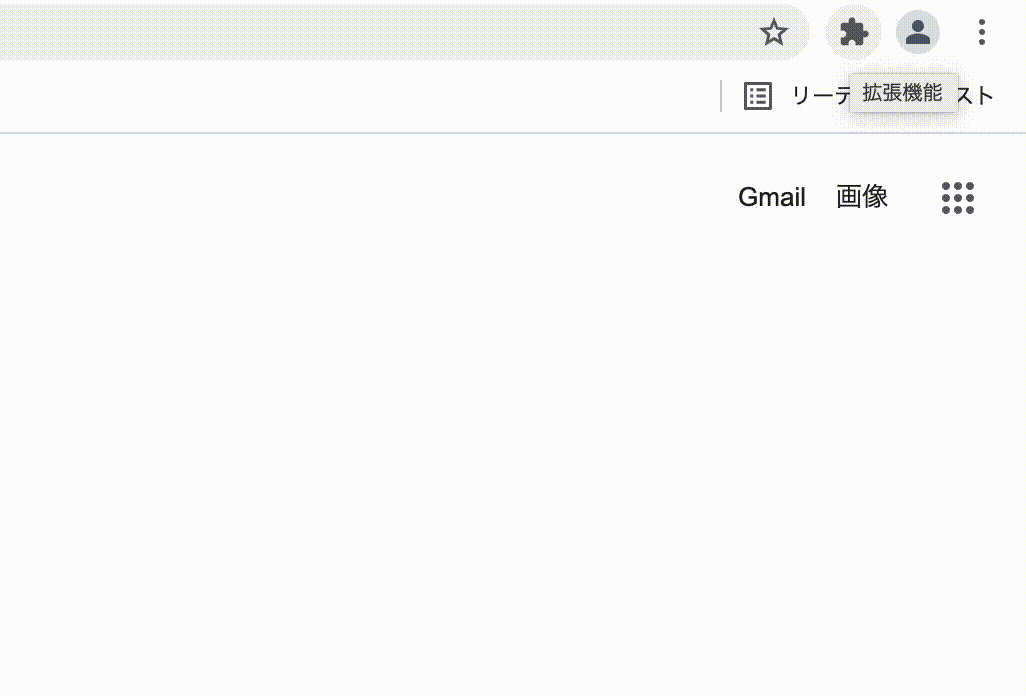Screen dimensions: 1026x696
Task: Click the reading list icon in bookmarks bar
Action: tap(758, 96)
